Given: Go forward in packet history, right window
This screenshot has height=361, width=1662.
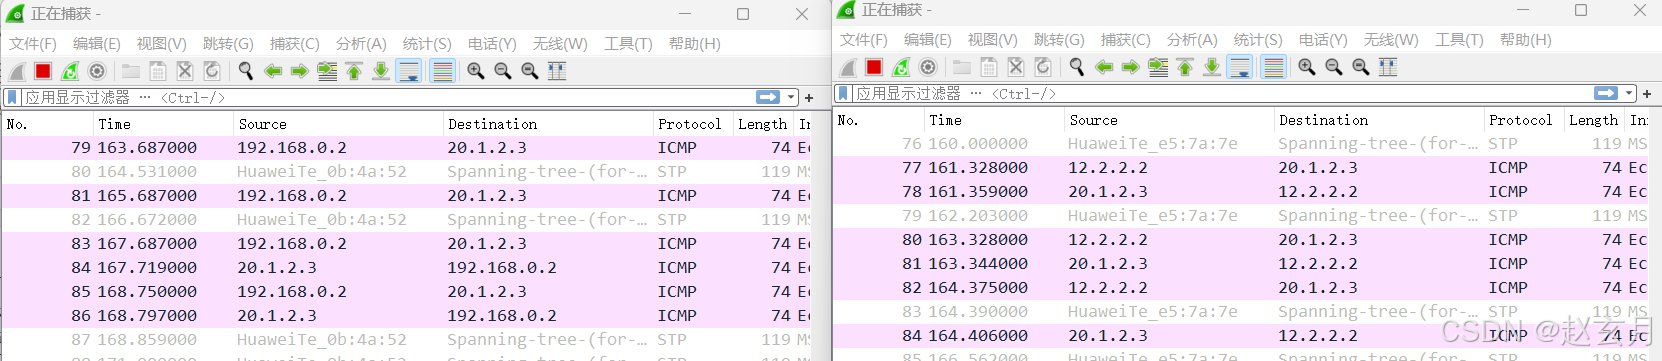Looking at the screenshot, I should tap(1131, 67).
